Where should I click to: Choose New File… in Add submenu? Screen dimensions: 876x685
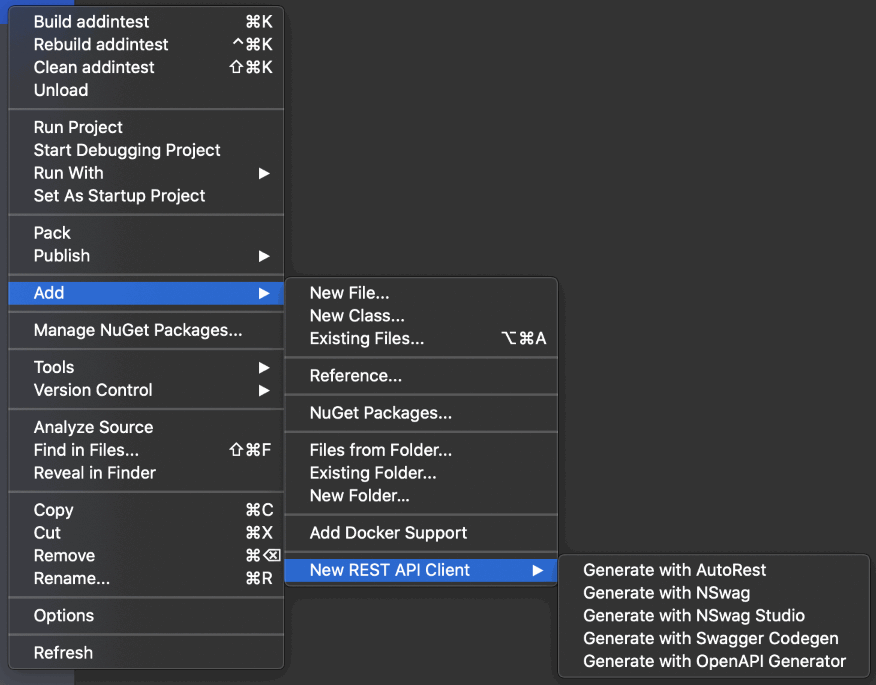tap(421, 293)
